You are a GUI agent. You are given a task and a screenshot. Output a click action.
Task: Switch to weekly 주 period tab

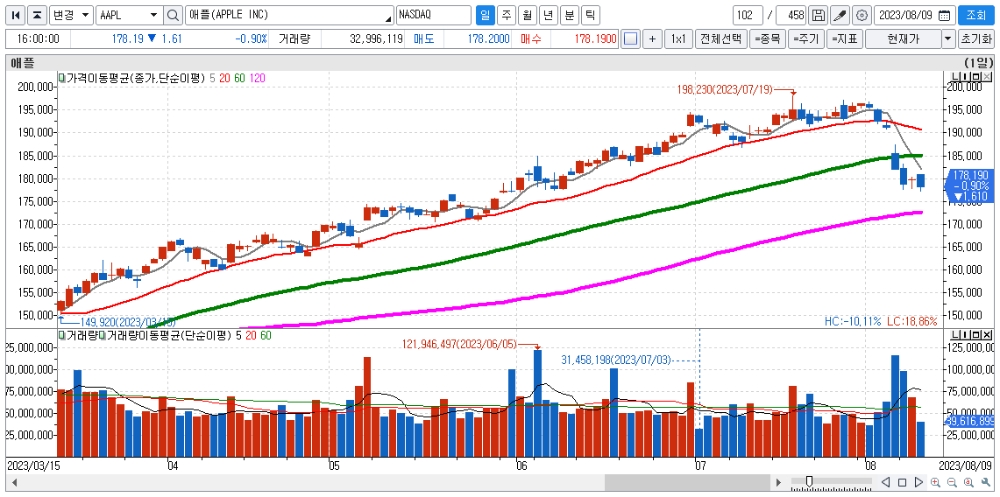point(506,15)
